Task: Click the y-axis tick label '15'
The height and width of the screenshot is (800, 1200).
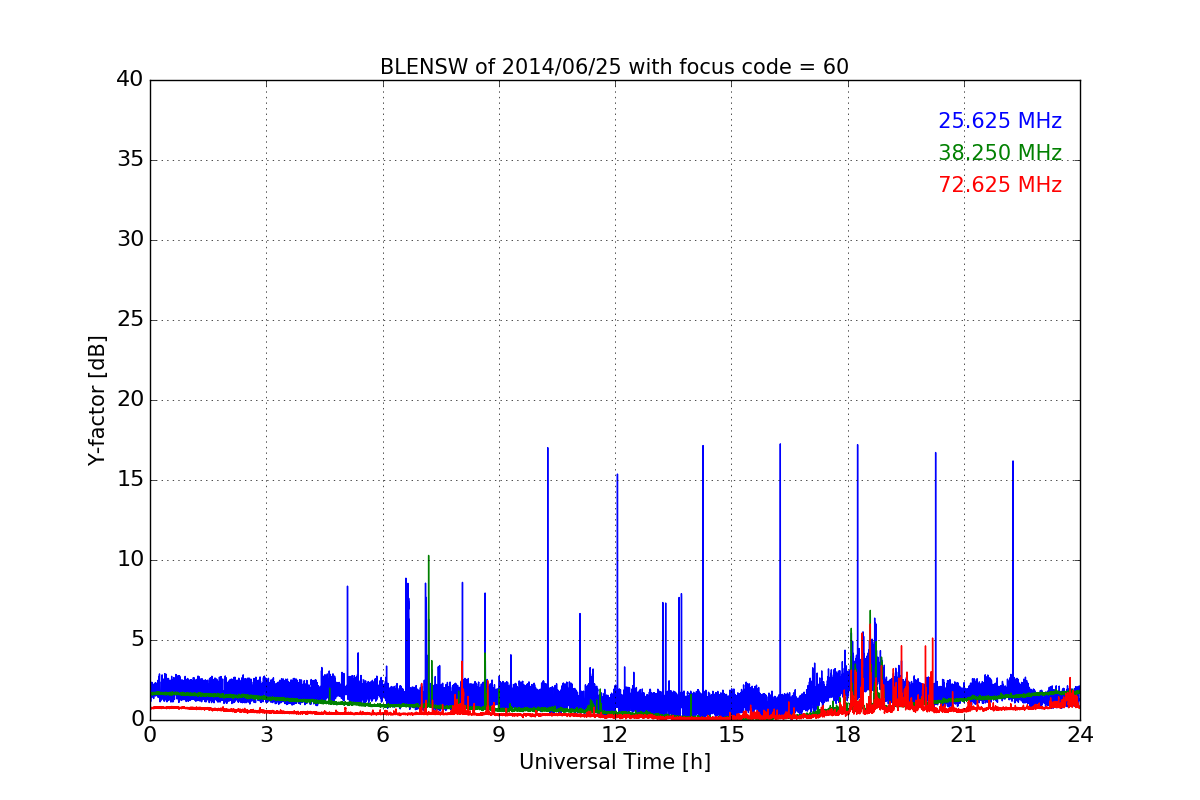Action: (x=130, y=480)
